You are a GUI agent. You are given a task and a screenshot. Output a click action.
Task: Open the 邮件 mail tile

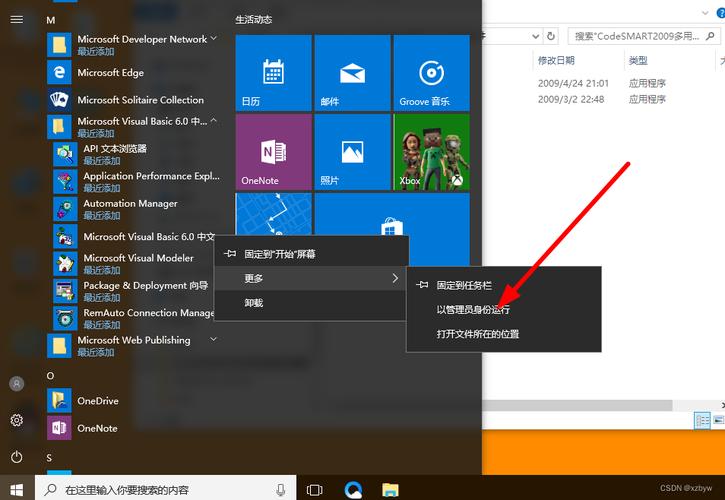[352, 73]
